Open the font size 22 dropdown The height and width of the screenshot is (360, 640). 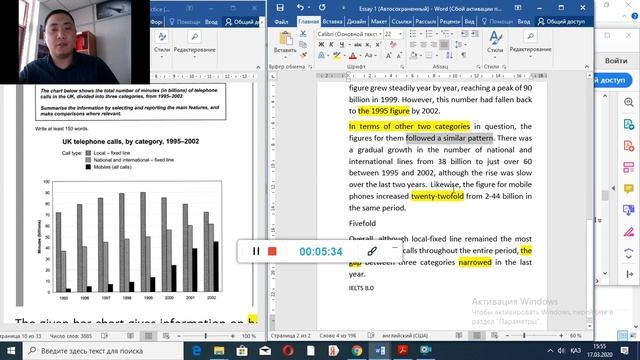400,34
